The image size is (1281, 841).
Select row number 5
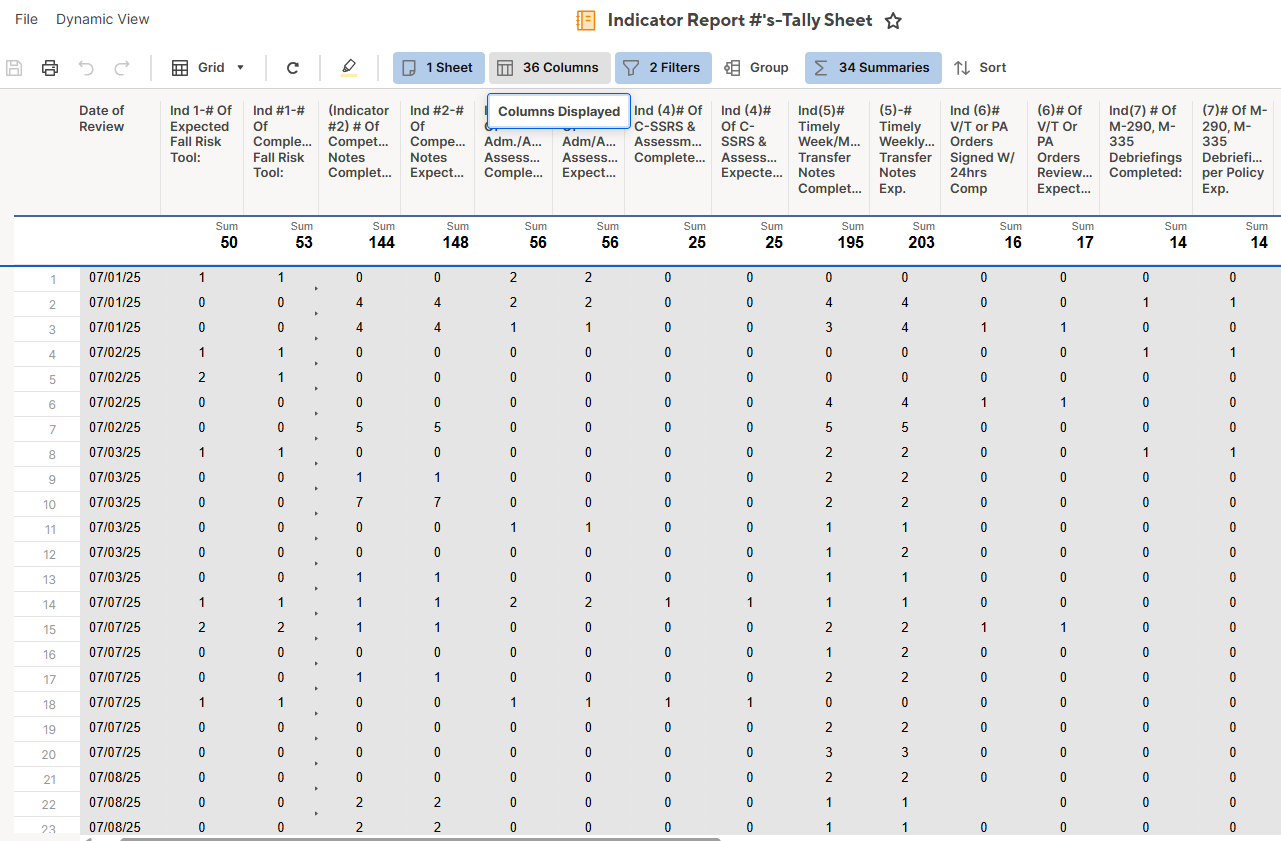click(52, 379)
